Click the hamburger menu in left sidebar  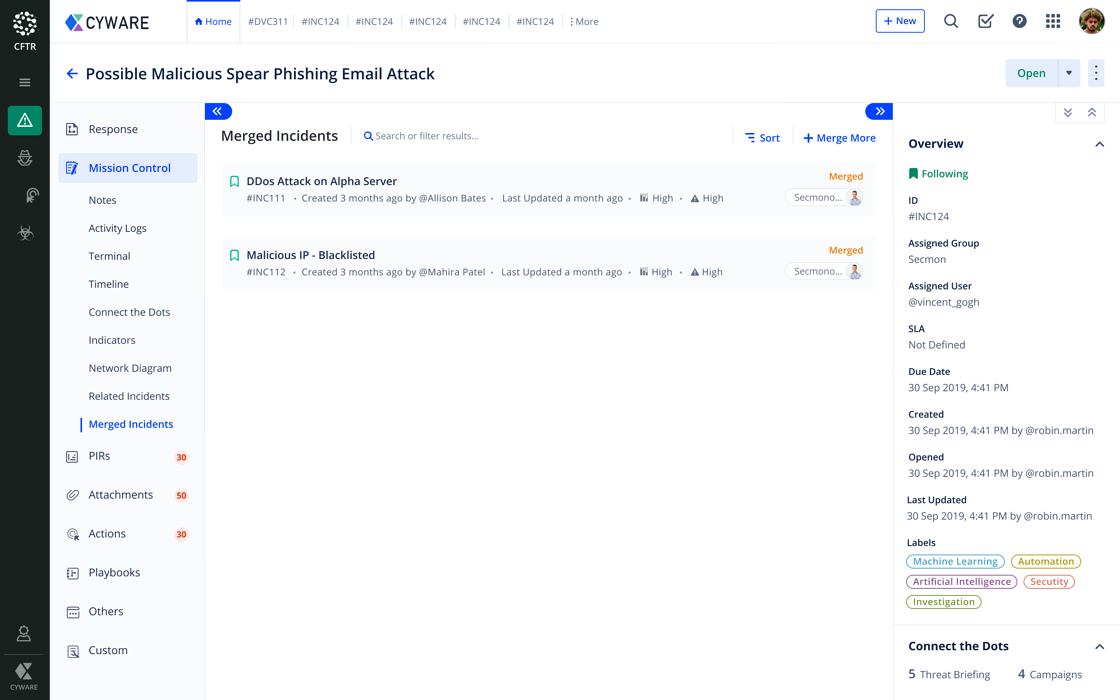[25, 83]
